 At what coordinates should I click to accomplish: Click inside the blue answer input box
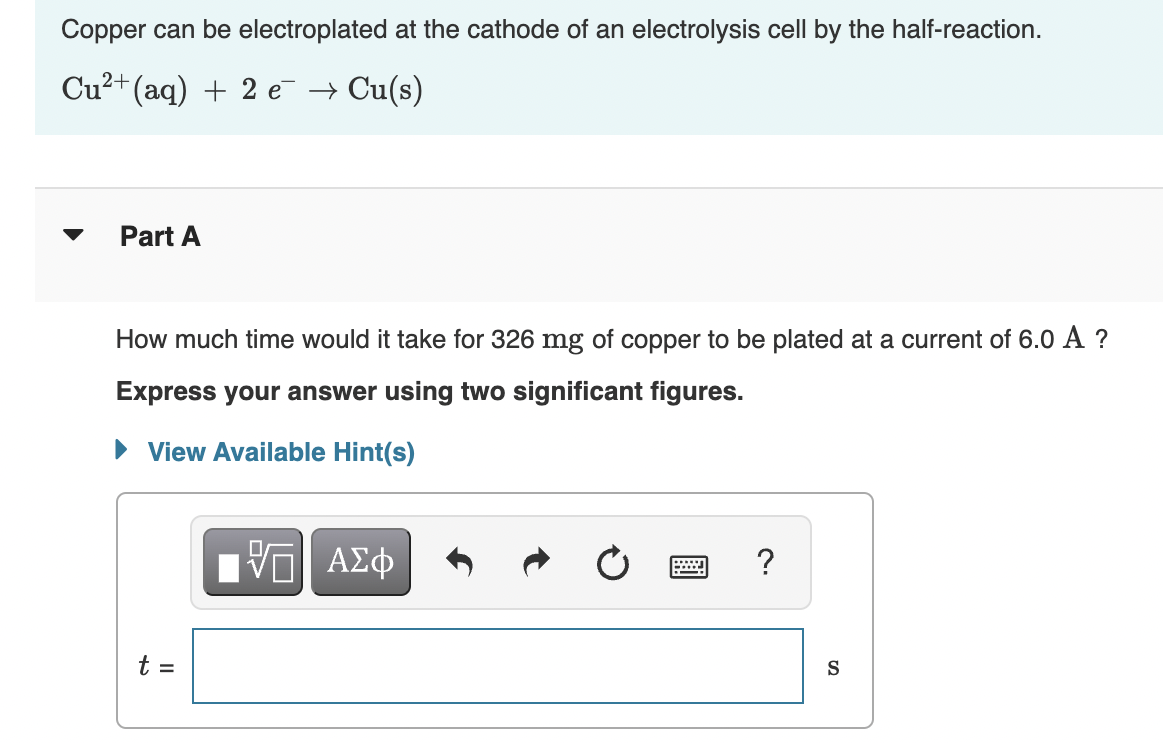tap(497, 665)
